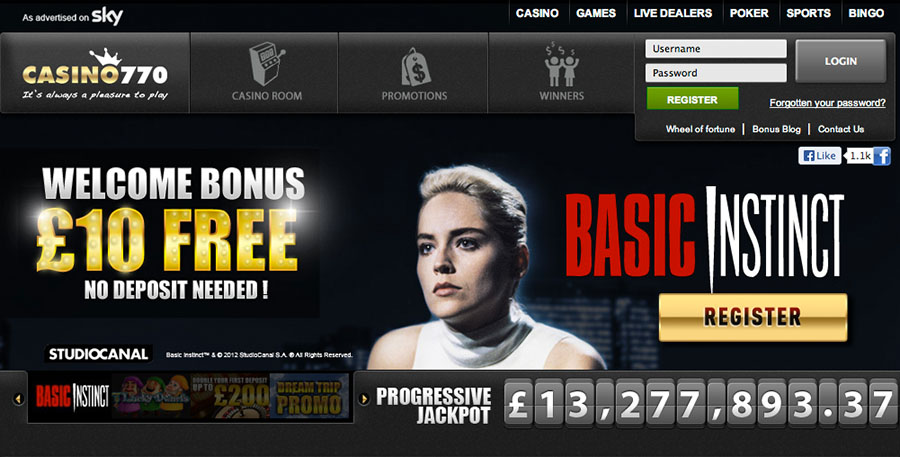The height and width of the screenshot is (457, 900).
Task: Open the Casino Room slot machine icon
Action: click(x=266, y=64)
